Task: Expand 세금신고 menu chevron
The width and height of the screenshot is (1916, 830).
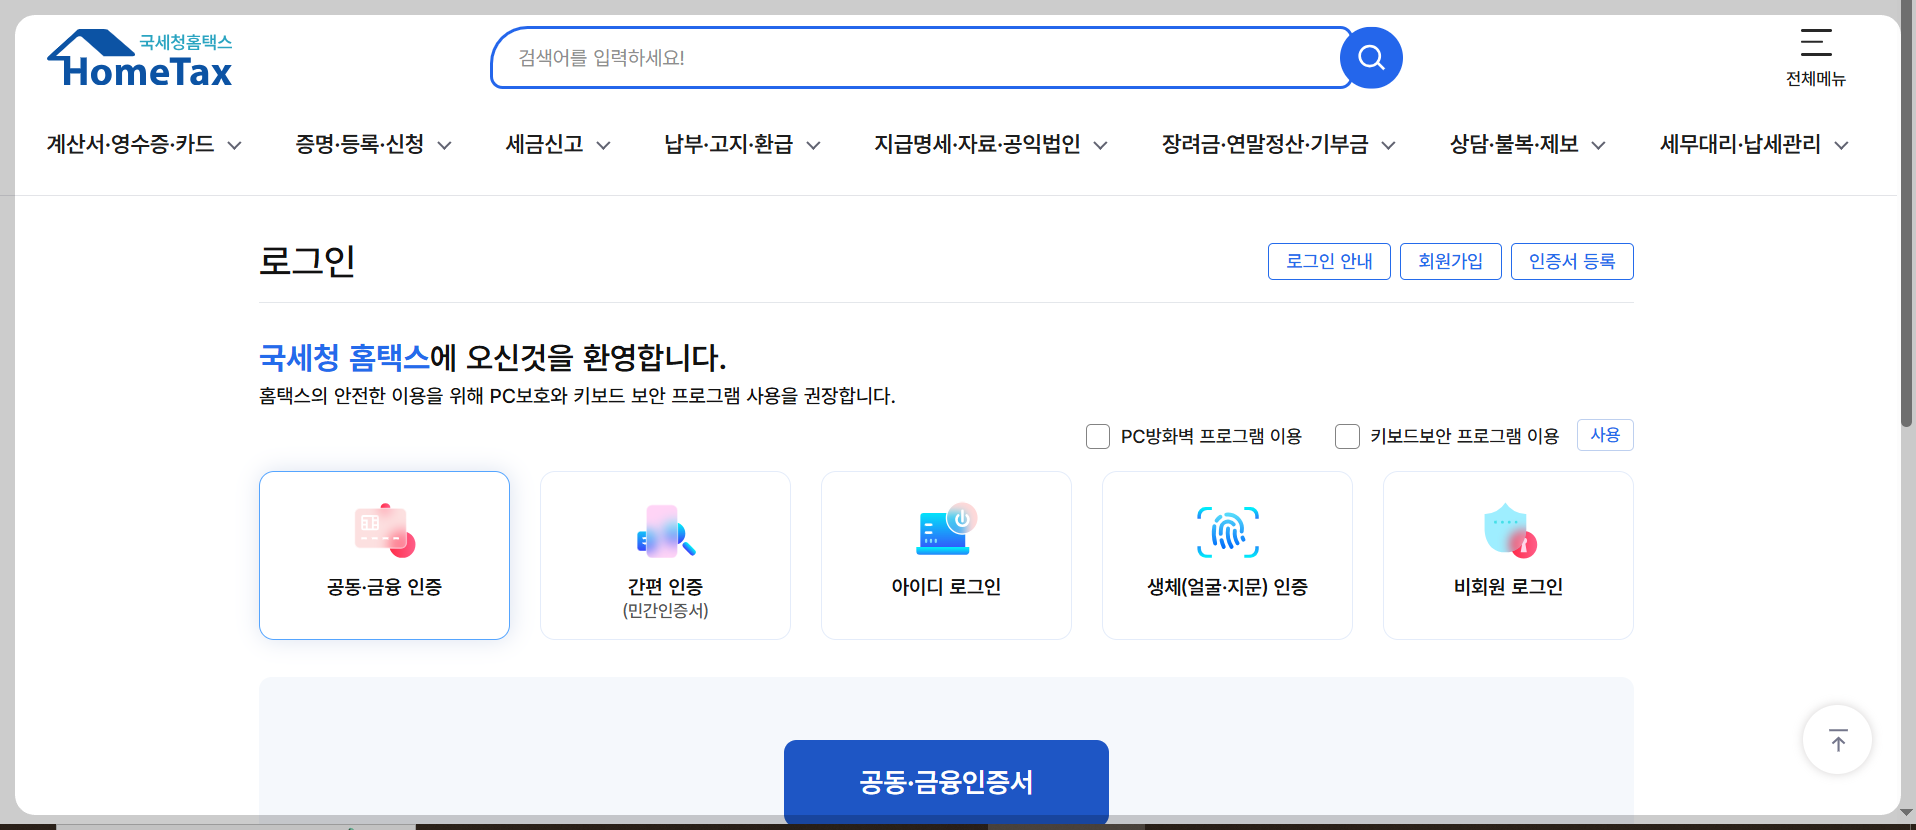Action: 604,145
